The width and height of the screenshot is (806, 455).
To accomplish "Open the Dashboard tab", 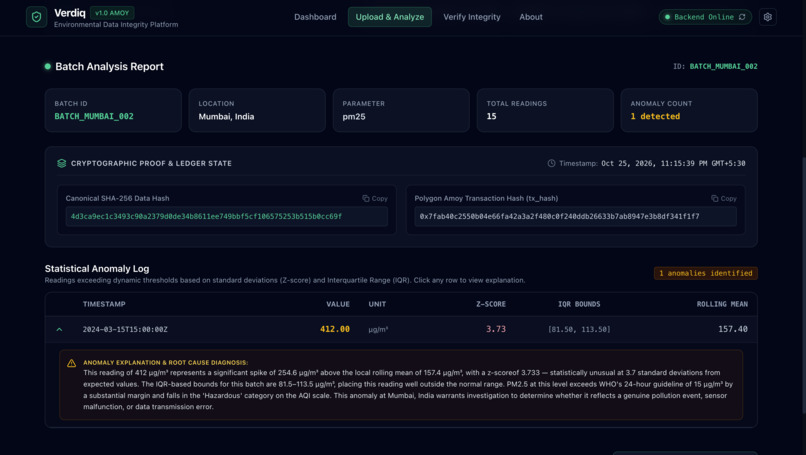I will pyautogui.click(x=315, y=17).
